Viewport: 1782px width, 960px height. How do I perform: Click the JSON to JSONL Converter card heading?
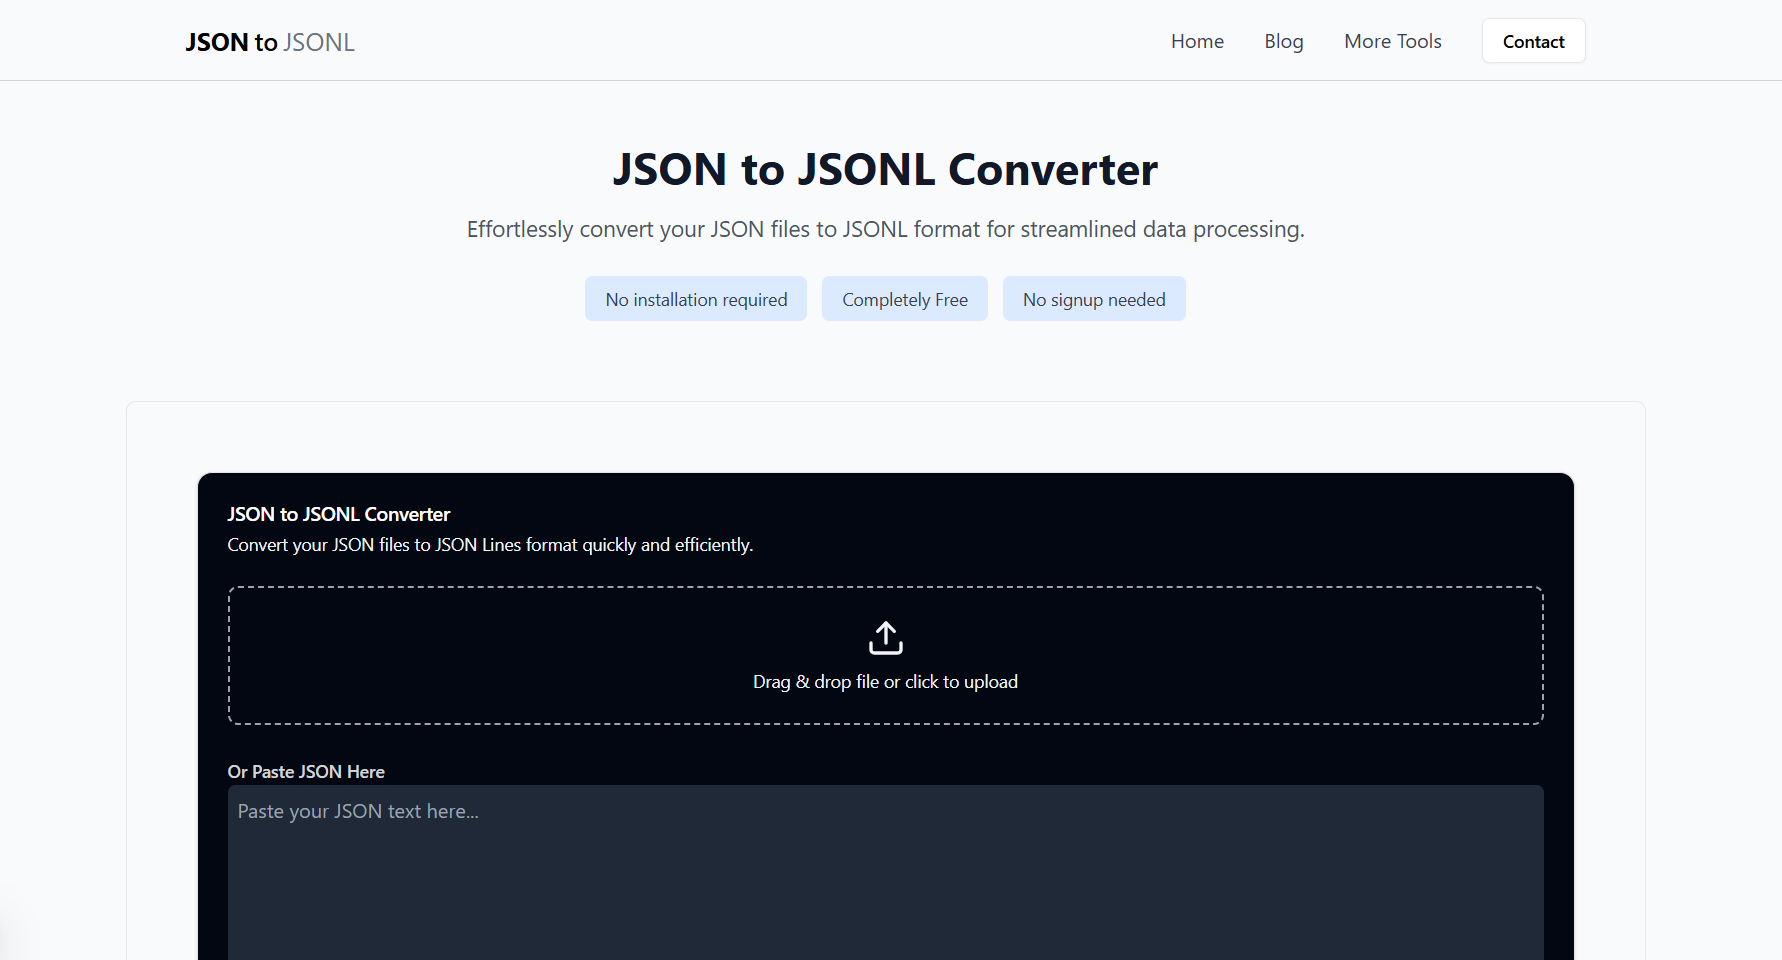338,513
